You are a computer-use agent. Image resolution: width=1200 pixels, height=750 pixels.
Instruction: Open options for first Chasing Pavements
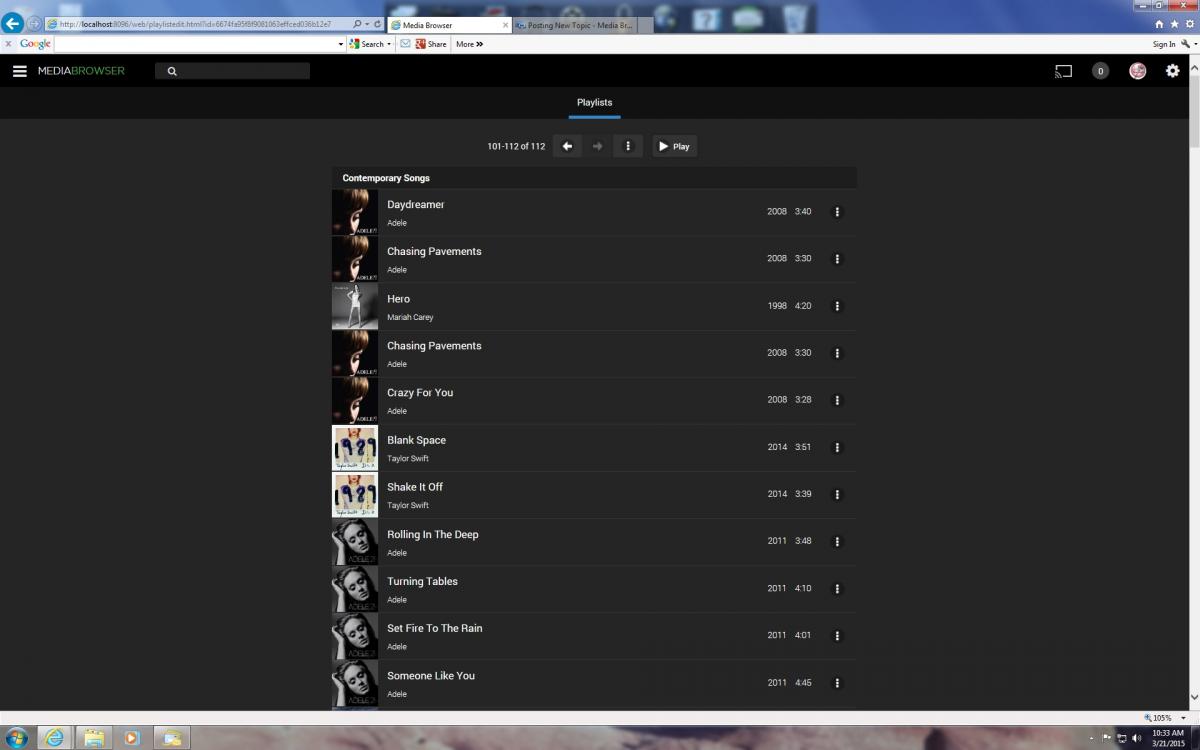point(838,259)
